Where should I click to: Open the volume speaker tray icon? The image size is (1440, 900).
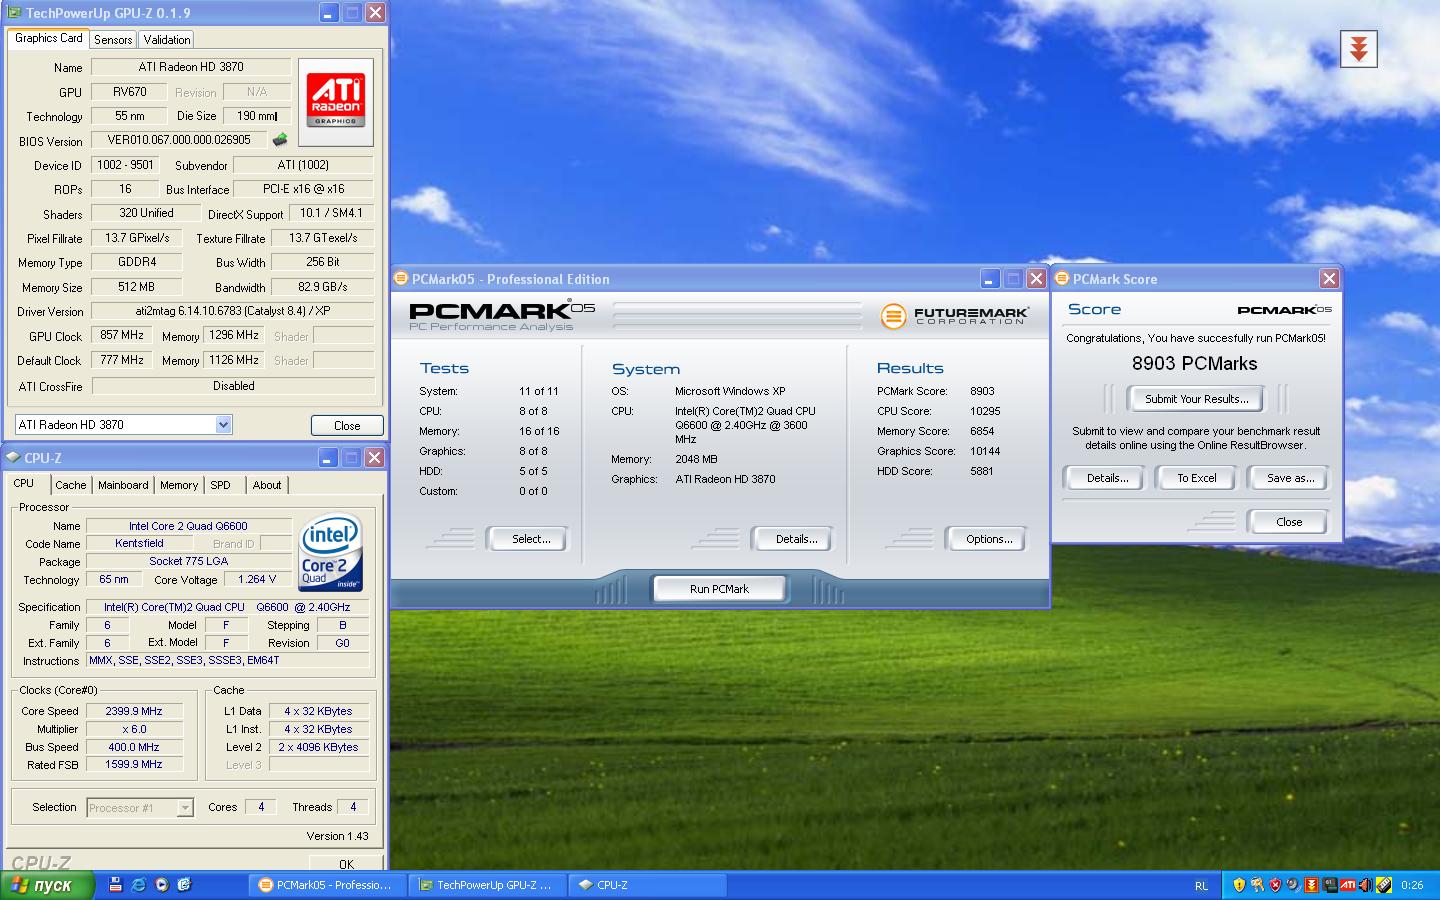(x=1366, y=885)
